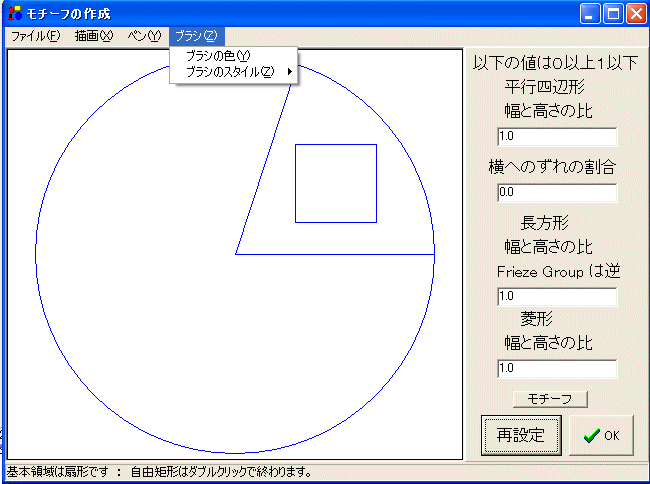This screenshot has height=484, width=650.
Task: Open the 描画(X) menu
Action: pyautogui.click(x=94, y=36)
